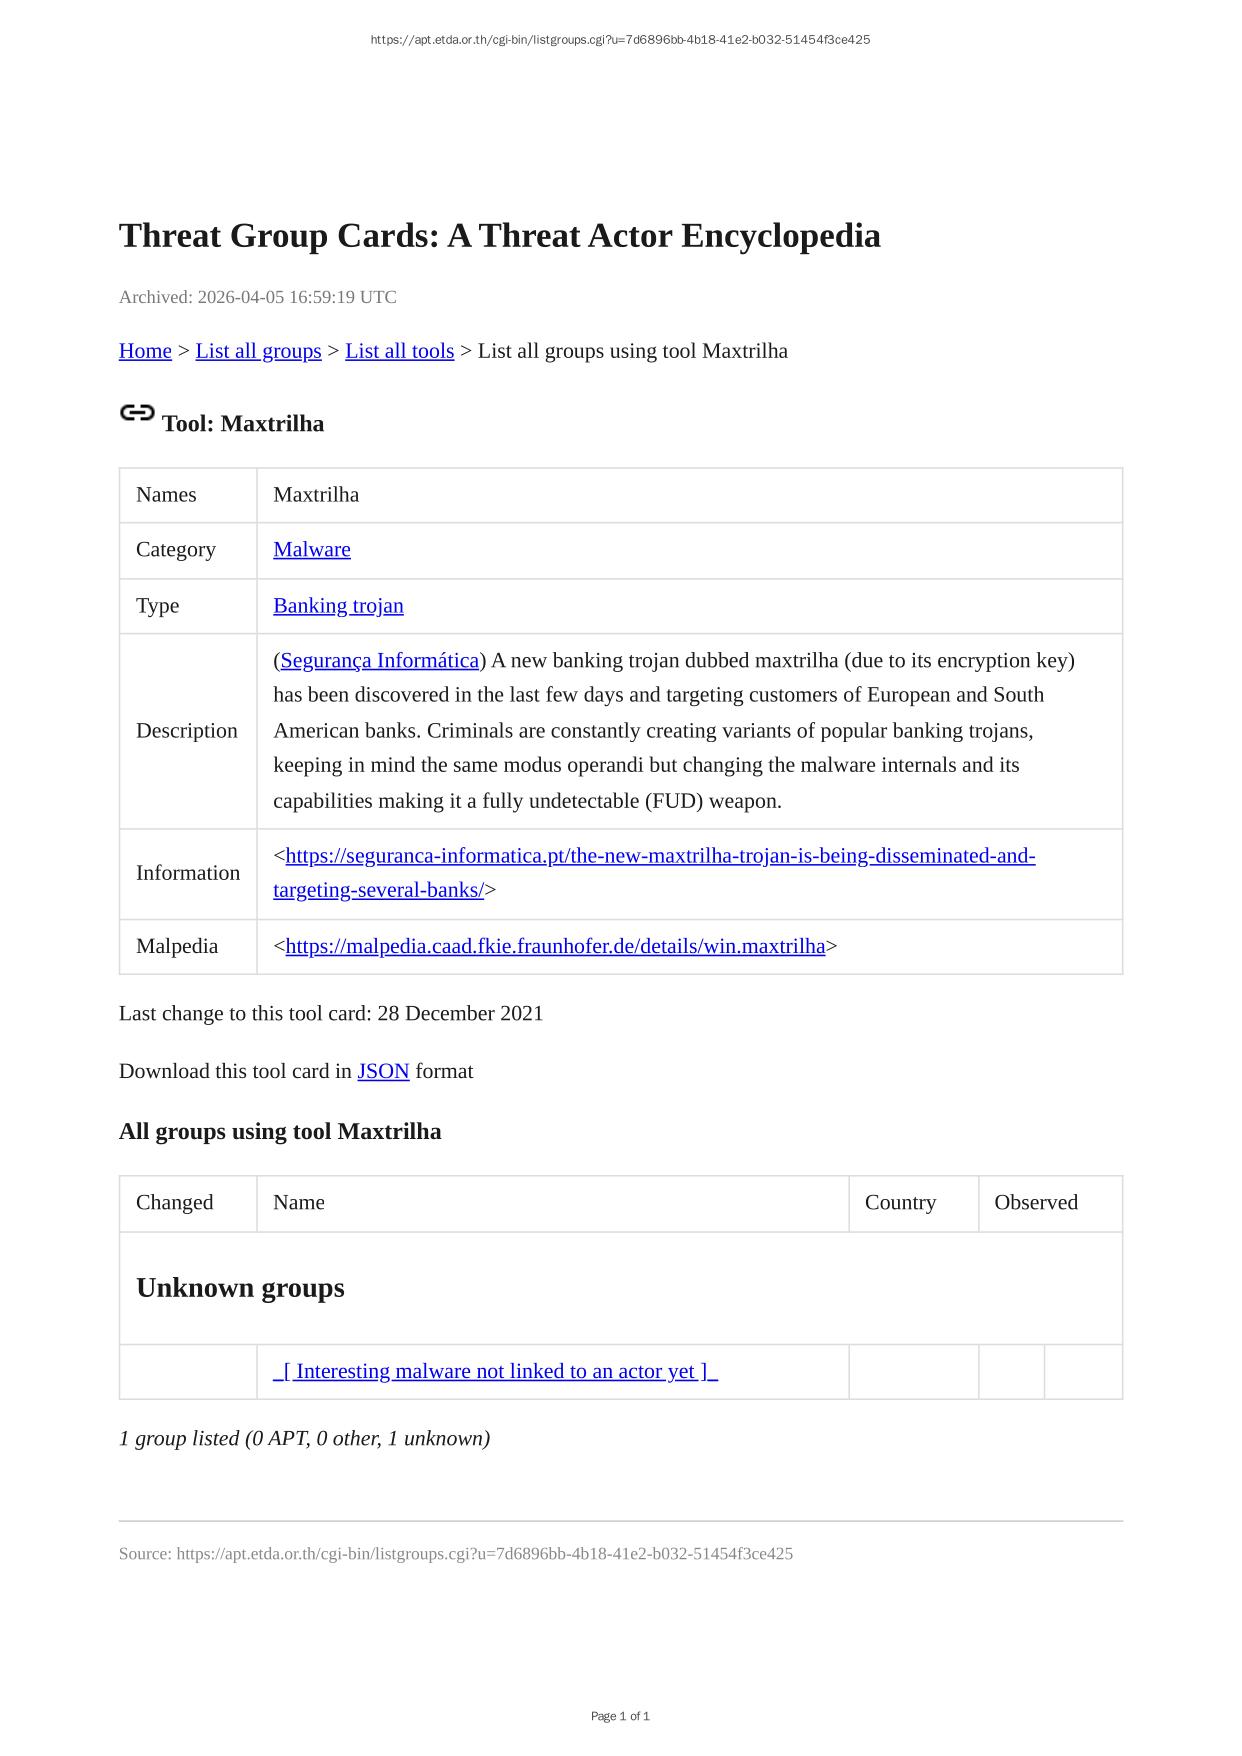Click the Tool: Maxtrilha heading text
The image size is (1242, 1756).
(x=243, y=424)
